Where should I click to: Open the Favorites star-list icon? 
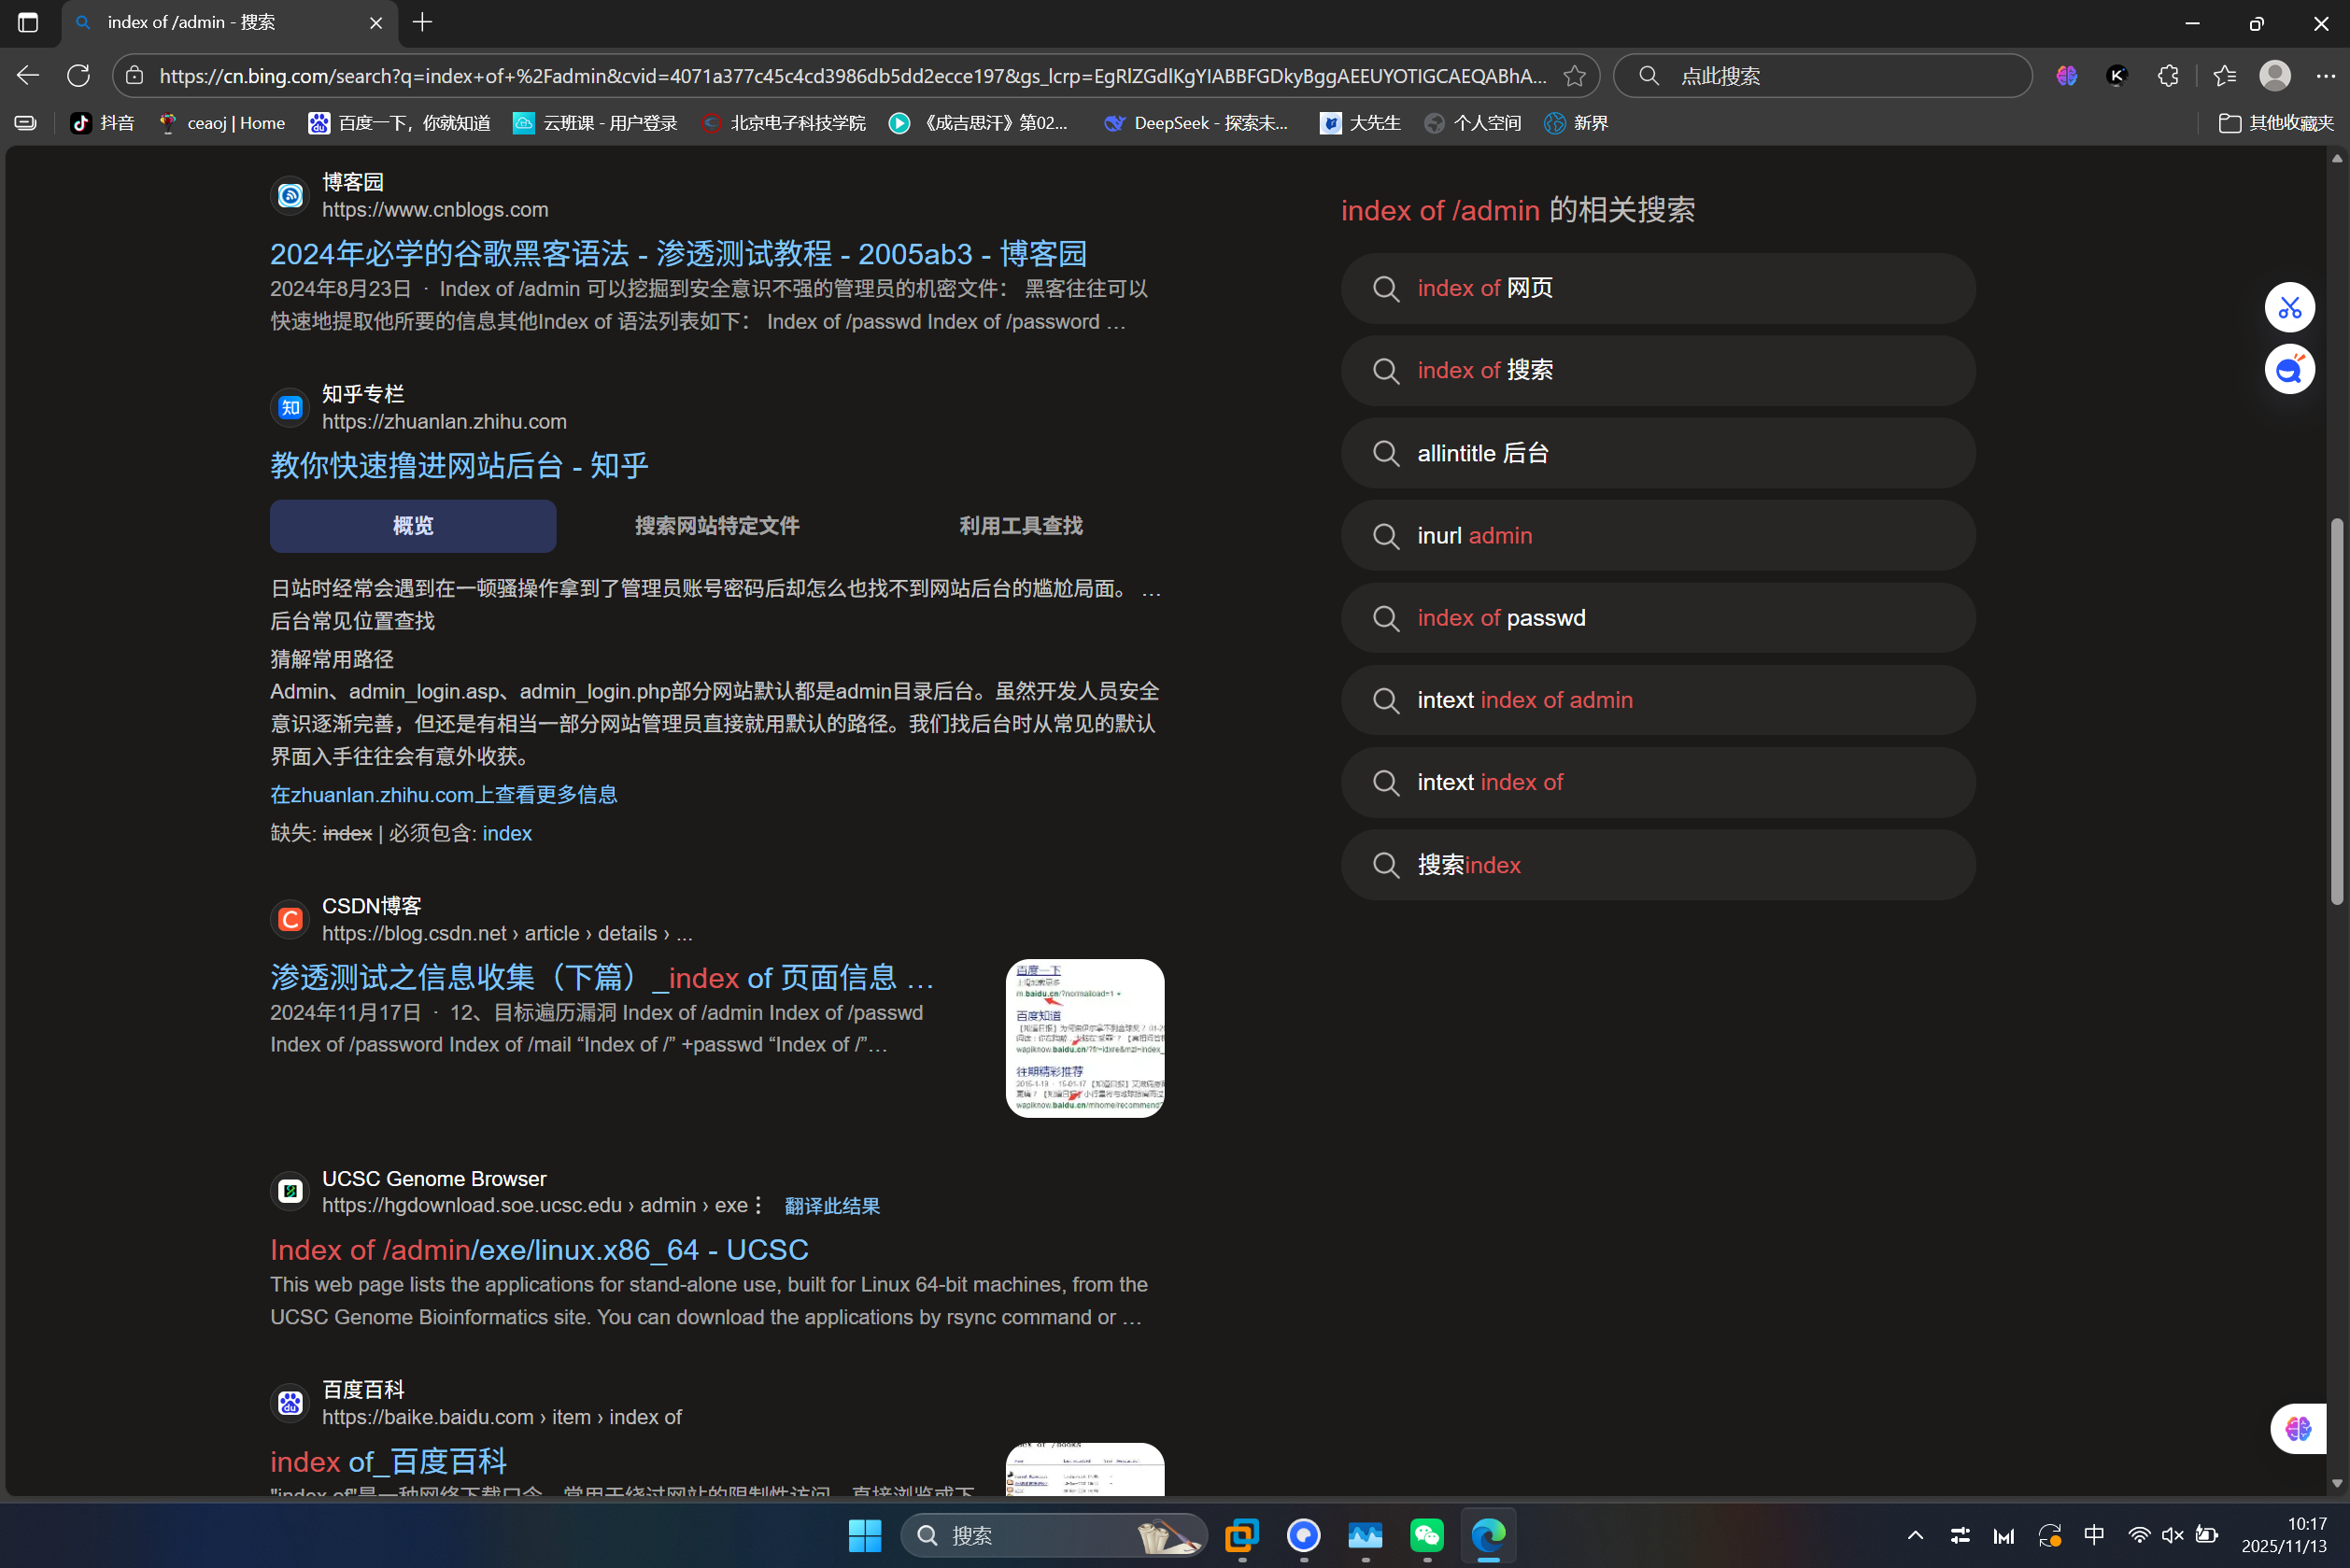coord(2225,75)
